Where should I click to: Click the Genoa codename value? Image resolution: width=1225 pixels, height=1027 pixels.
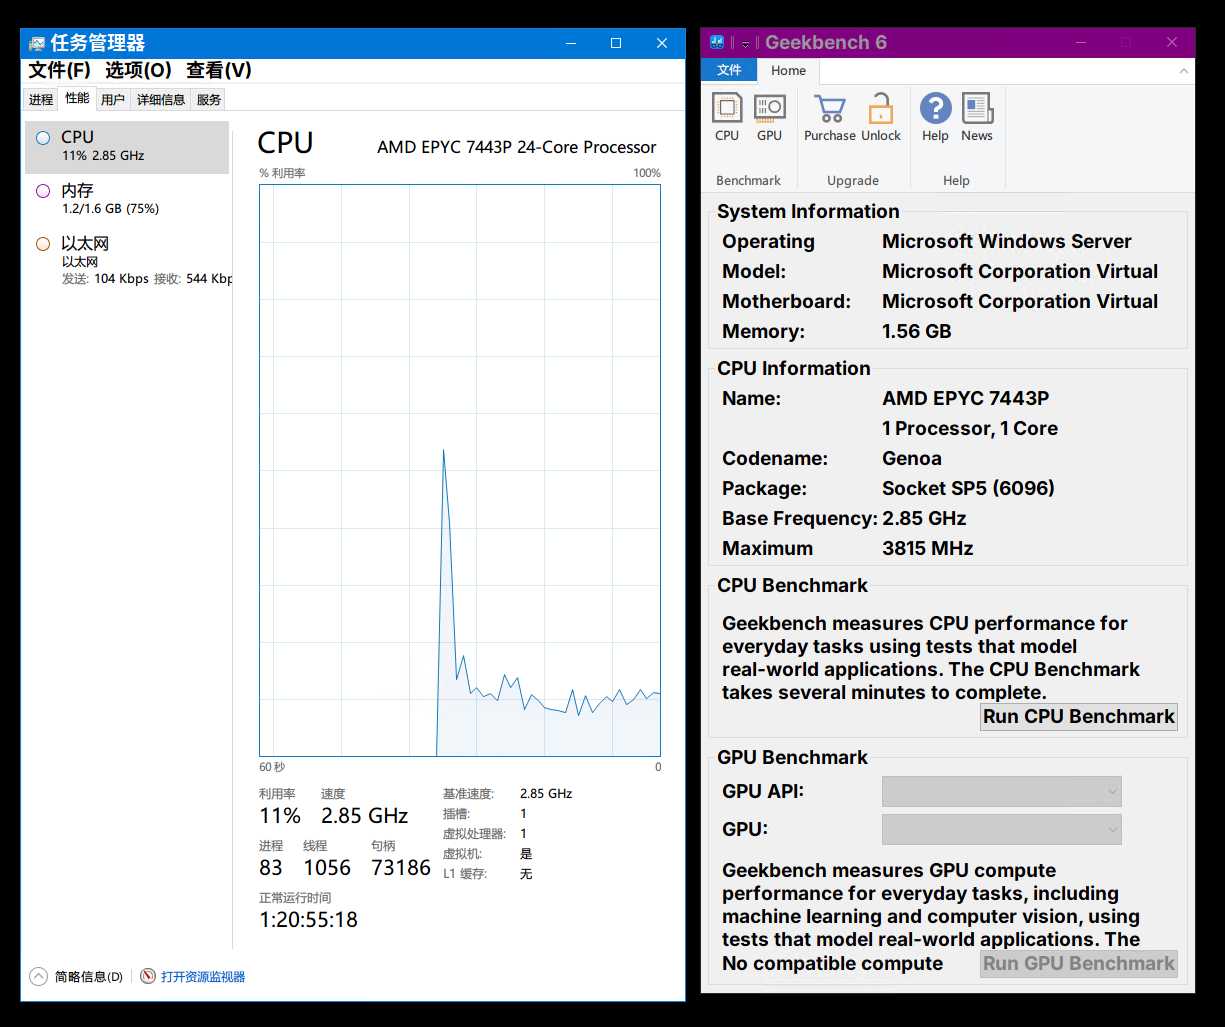click(x=912, y=458)
